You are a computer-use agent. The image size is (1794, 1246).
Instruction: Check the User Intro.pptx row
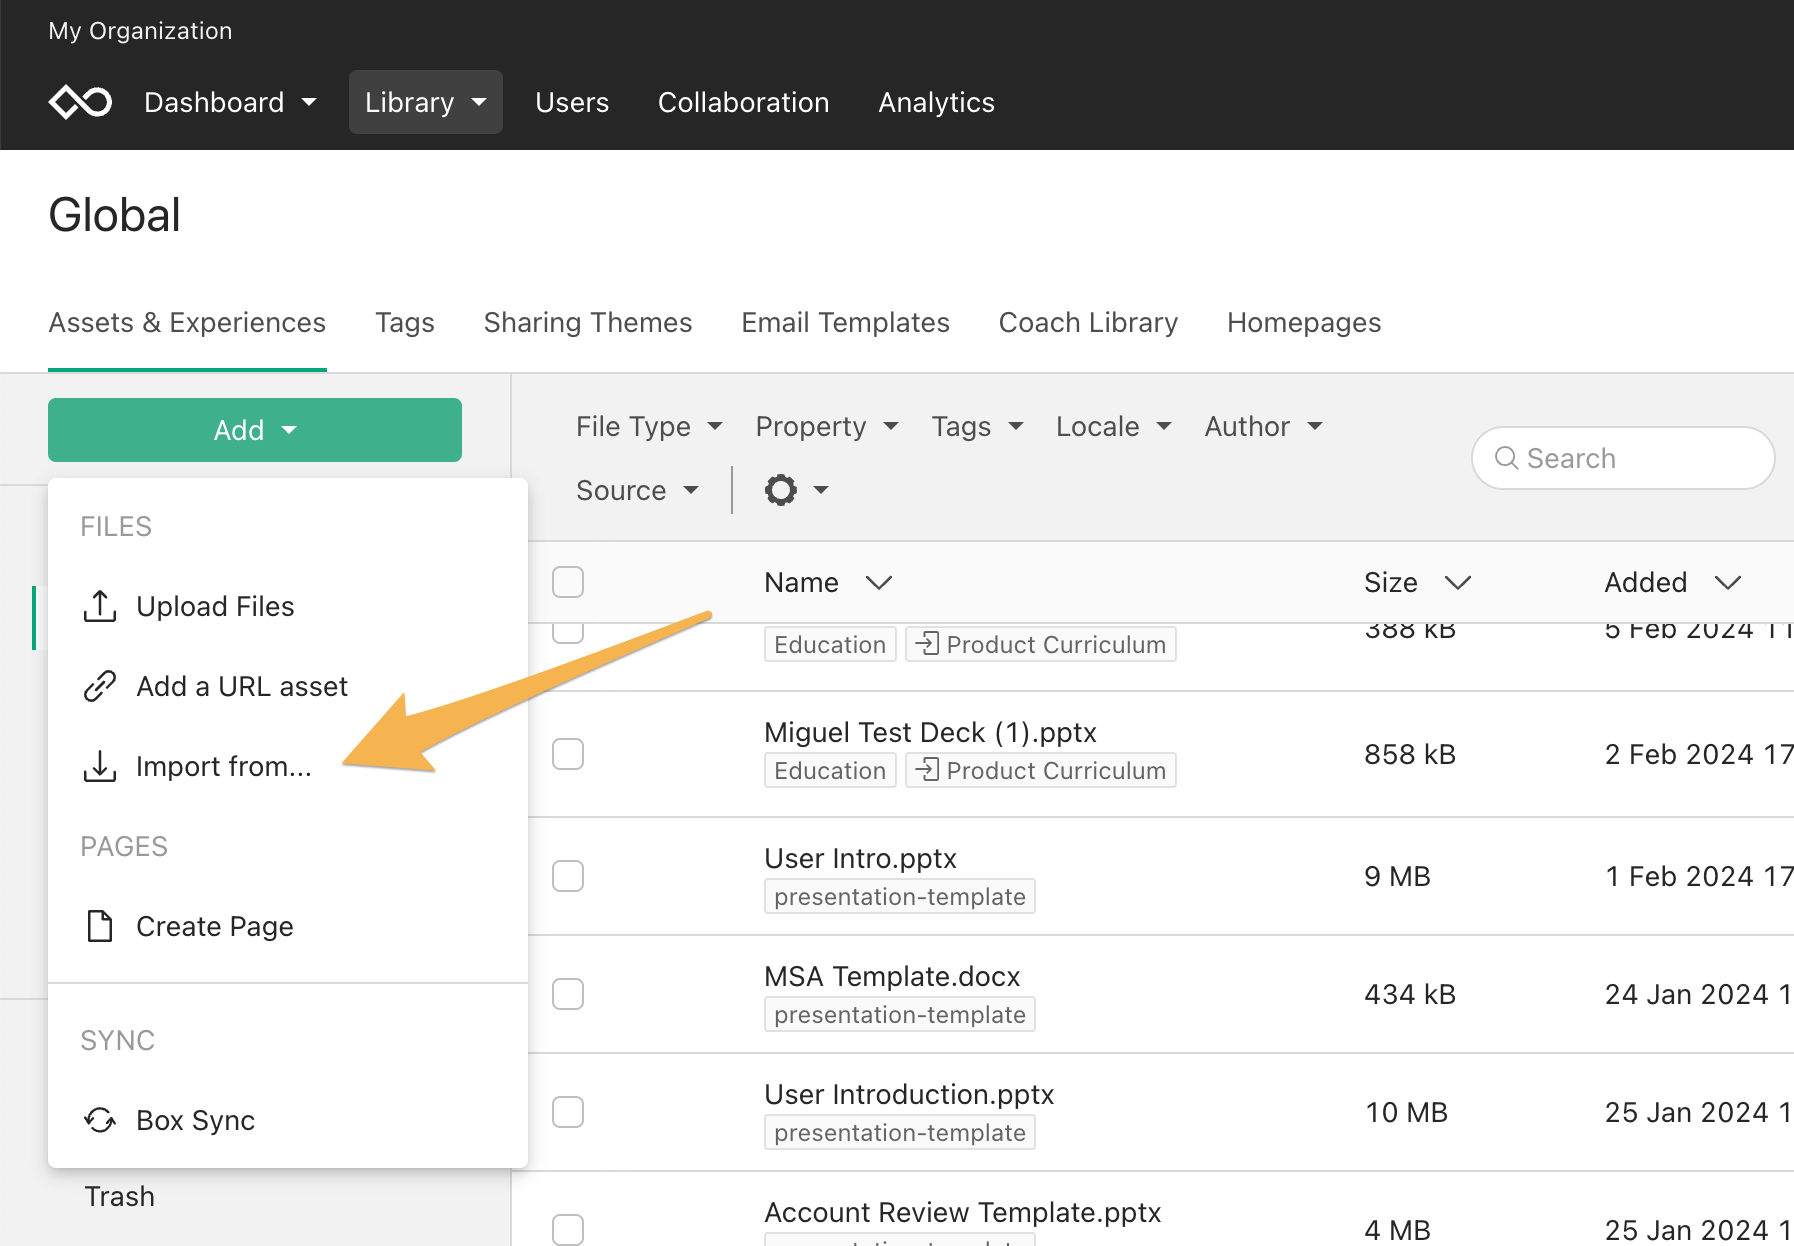click(568, 876)
